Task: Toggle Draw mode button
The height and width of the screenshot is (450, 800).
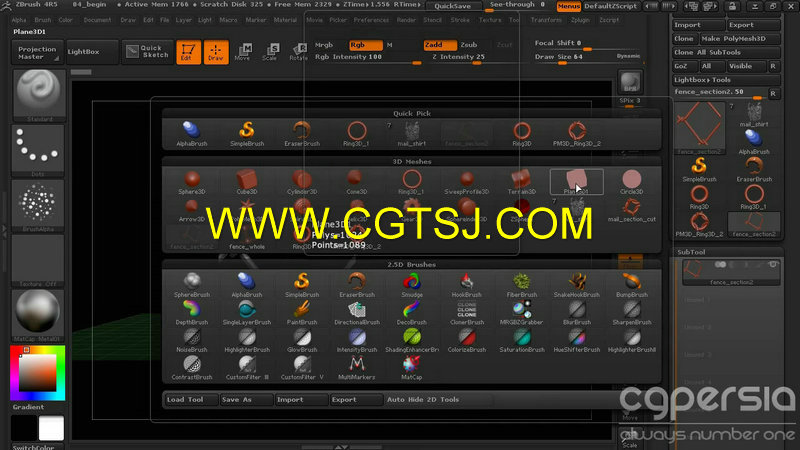Action: pyautogui.click(x=216, y=52)
